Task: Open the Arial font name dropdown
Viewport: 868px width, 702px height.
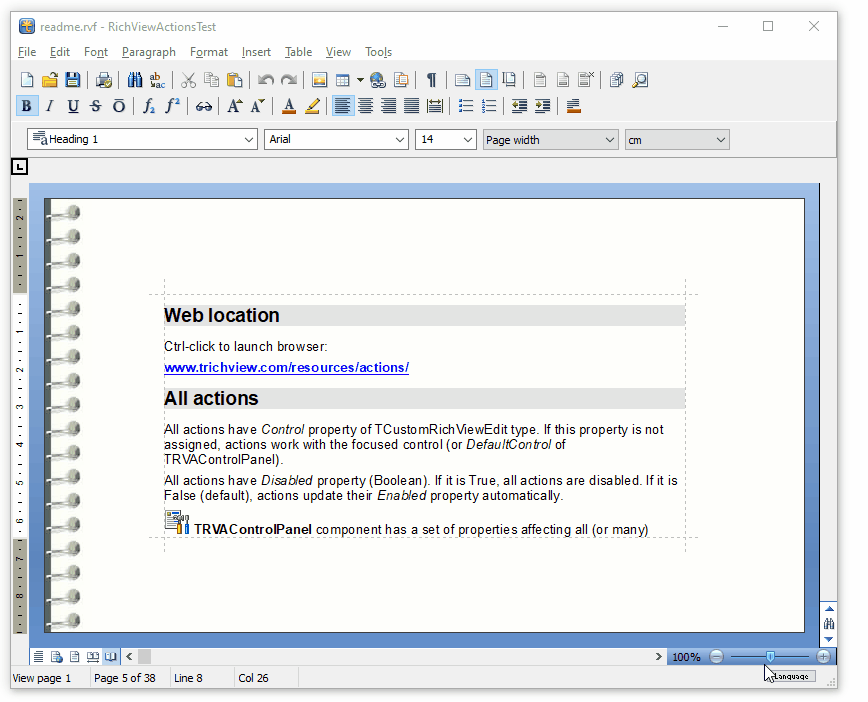Action: pos(399,140)
